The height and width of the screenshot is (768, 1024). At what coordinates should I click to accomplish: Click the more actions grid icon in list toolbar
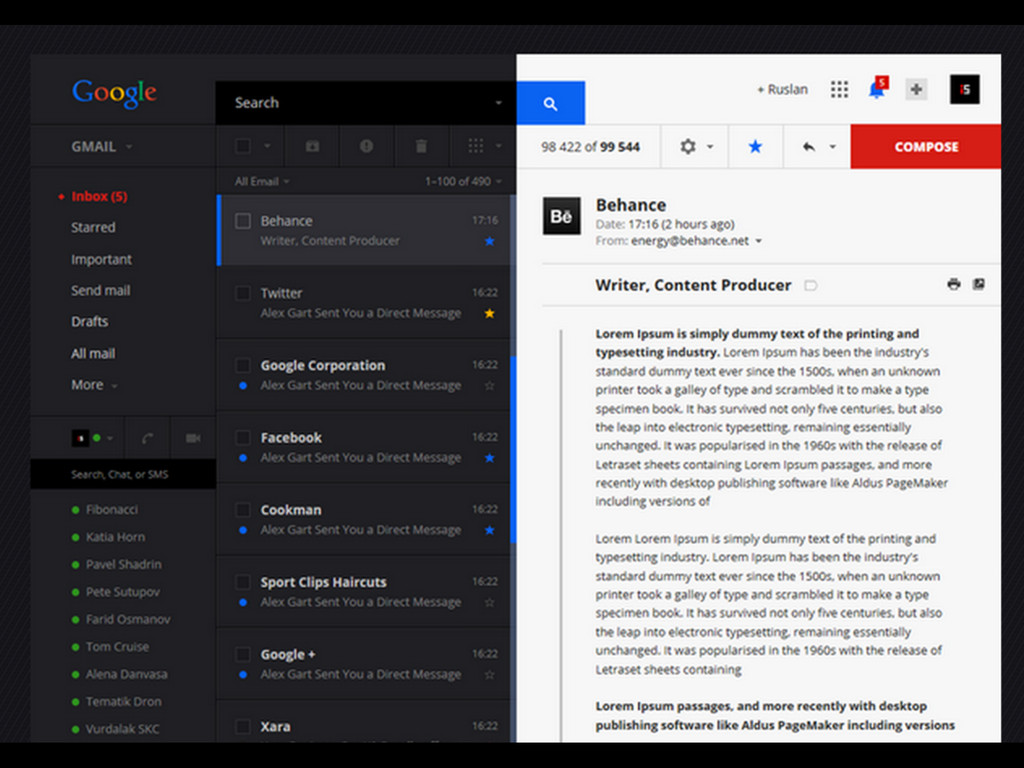(476, 146)
